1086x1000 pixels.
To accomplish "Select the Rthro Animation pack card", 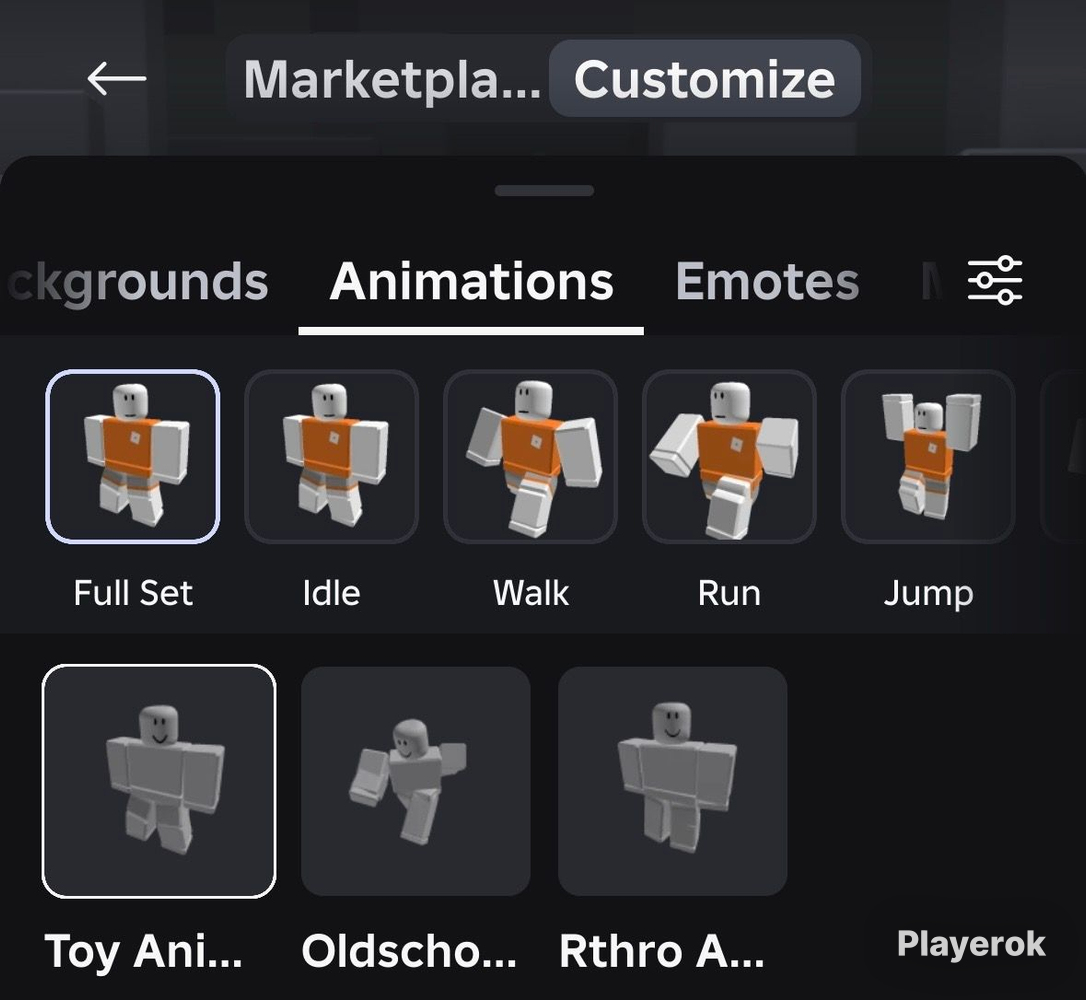I will pyautogui.click(x=673, y=781).
